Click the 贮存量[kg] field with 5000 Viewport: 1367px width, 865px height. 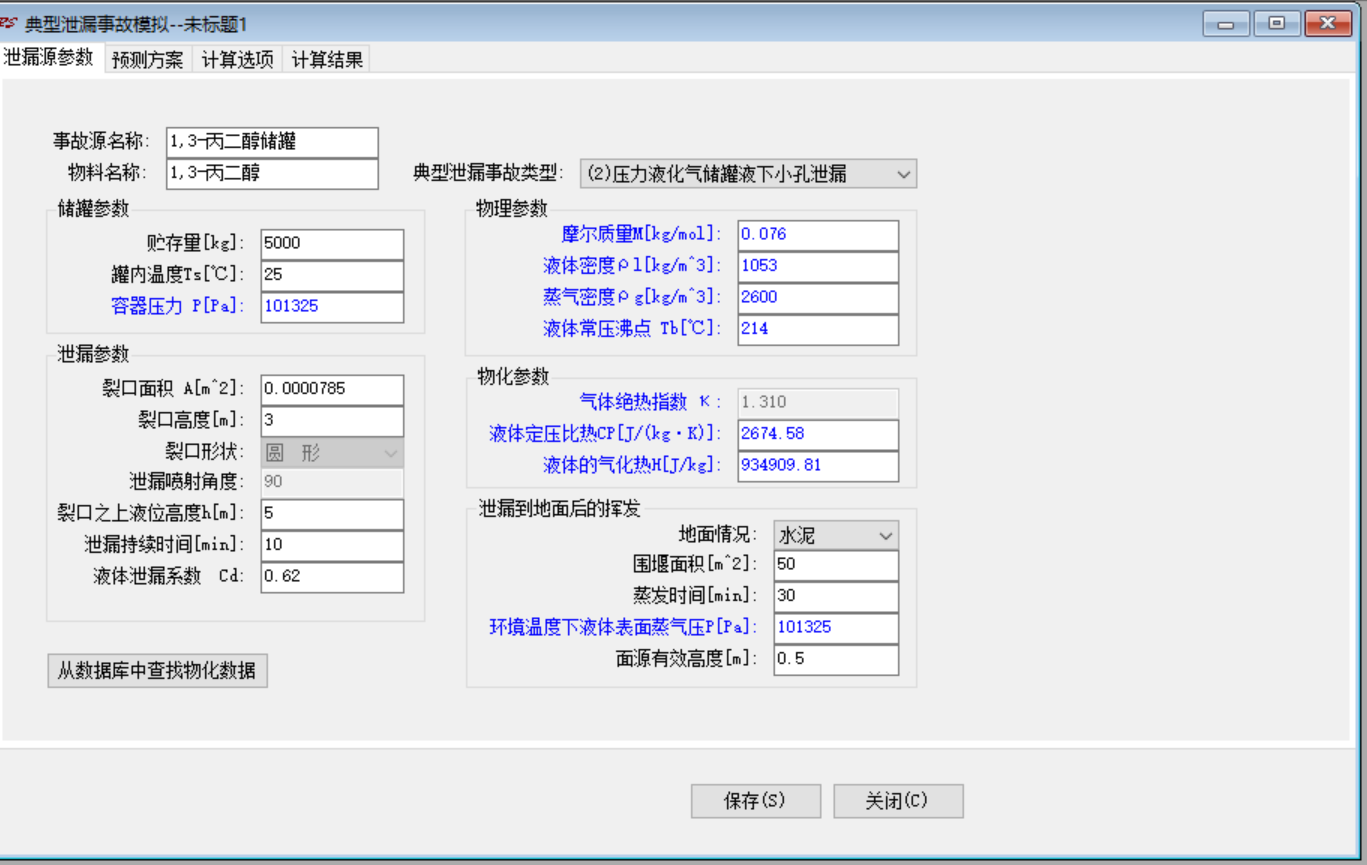click(x=332, y=244)
